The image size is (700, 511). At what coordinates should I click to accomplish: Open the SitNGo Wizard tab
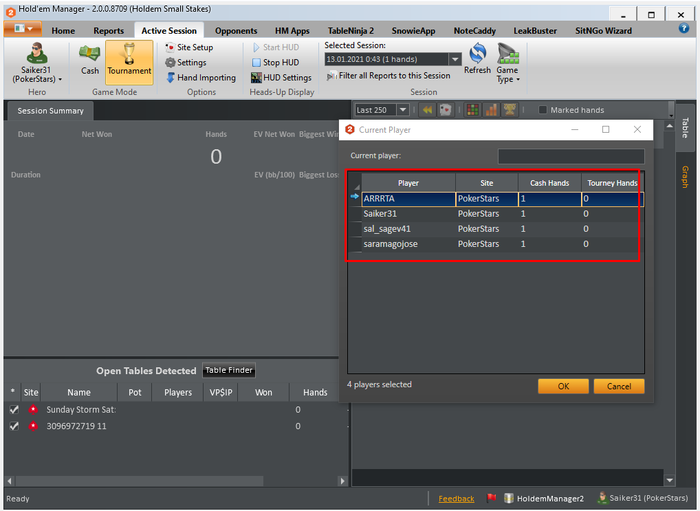[603, 31]
